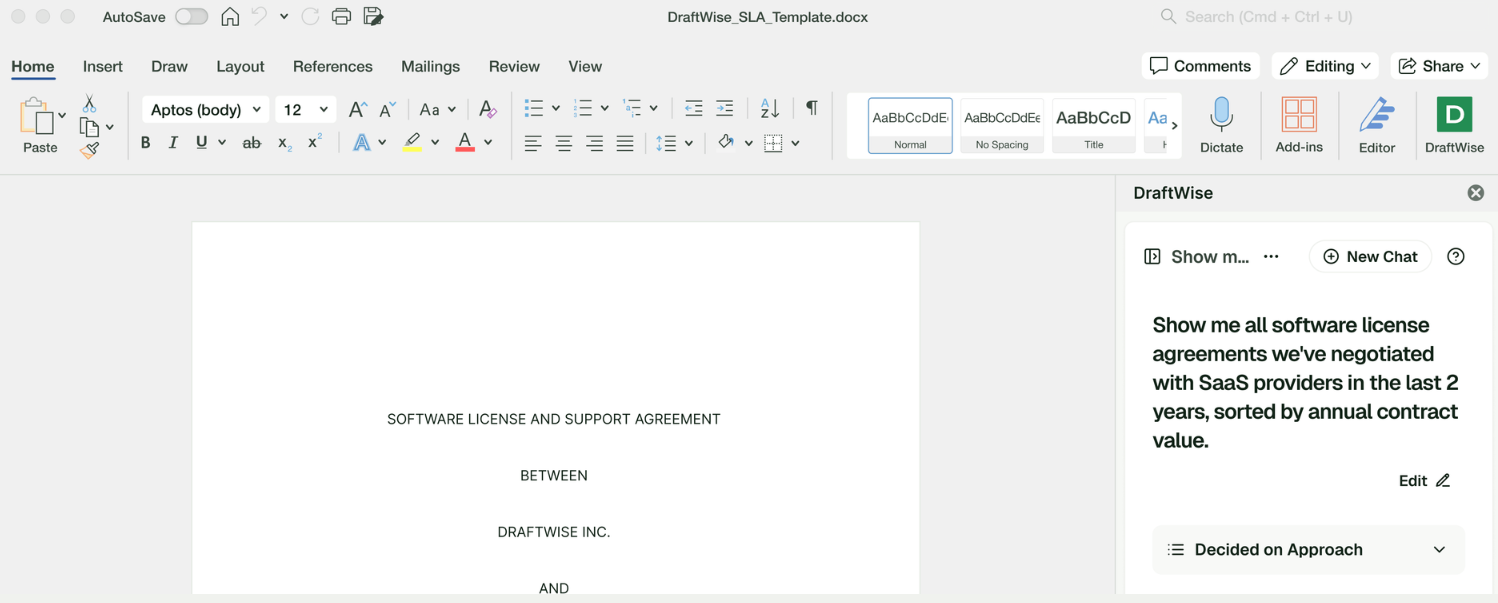Undo the last action
This screenshot has height=603, width=1498.
pyautogui.click(x=259, y=17)
